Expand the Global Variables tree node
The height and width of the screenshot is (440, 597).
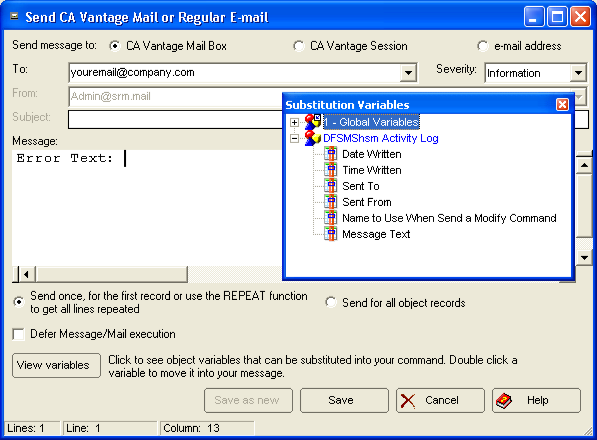294,123
